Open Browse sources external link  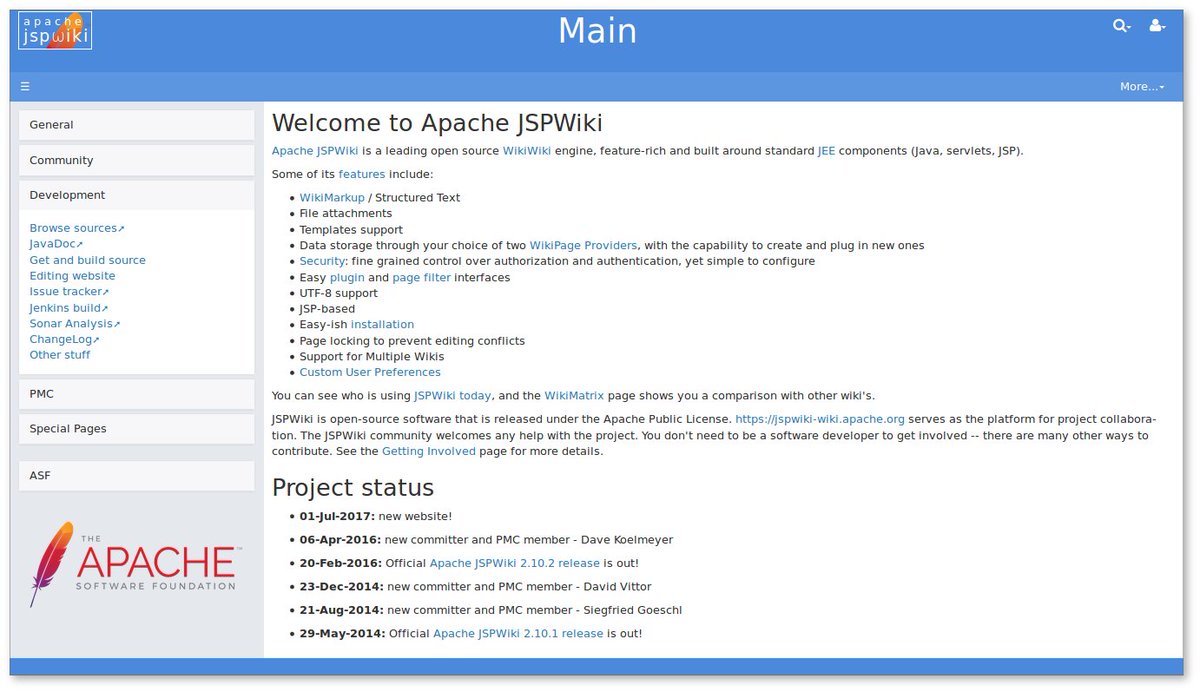pos(77,228)
